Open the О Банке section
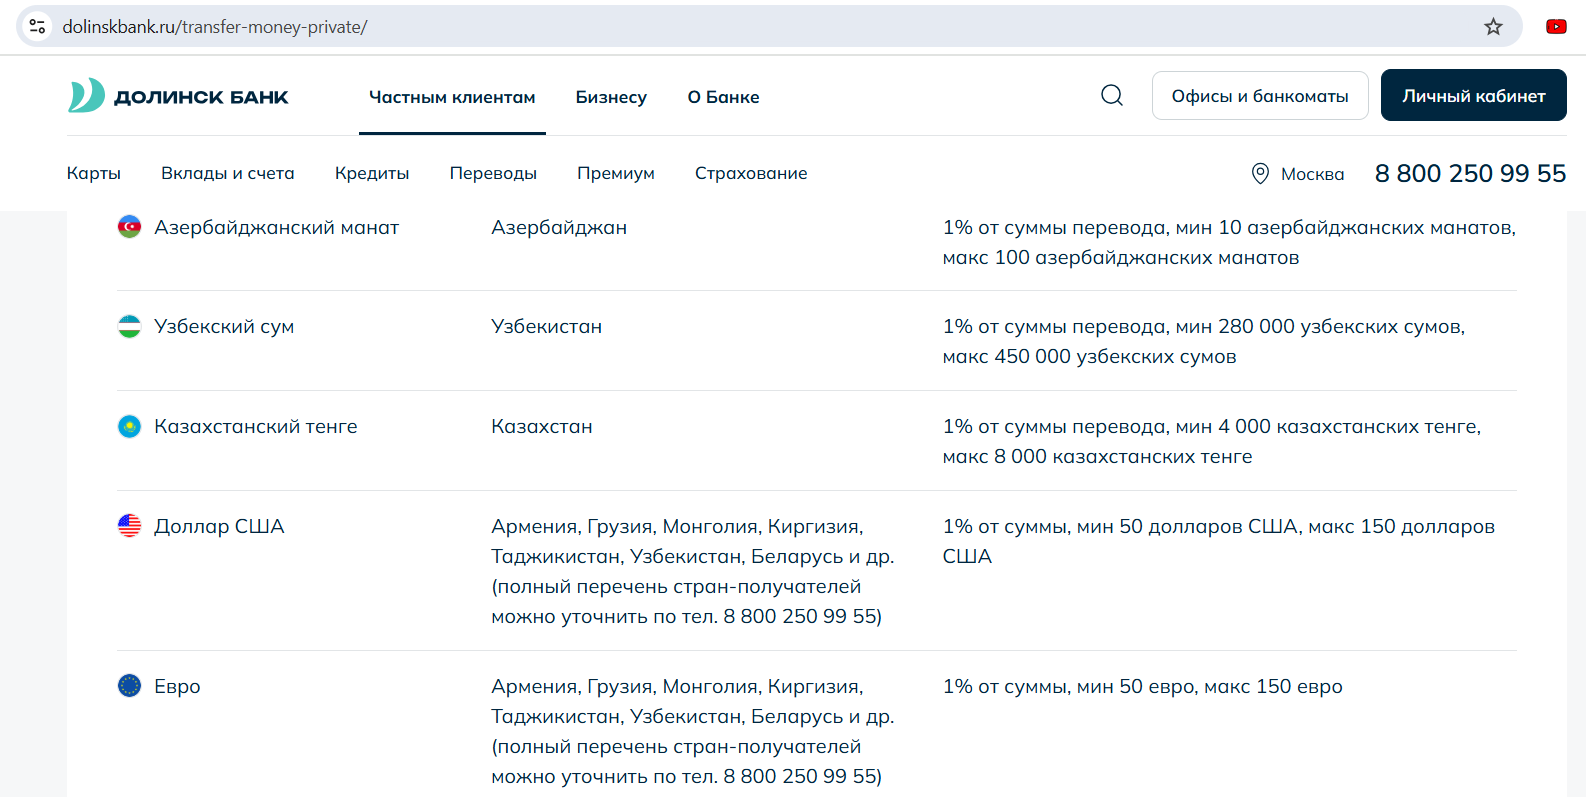 tap(723, 97)
